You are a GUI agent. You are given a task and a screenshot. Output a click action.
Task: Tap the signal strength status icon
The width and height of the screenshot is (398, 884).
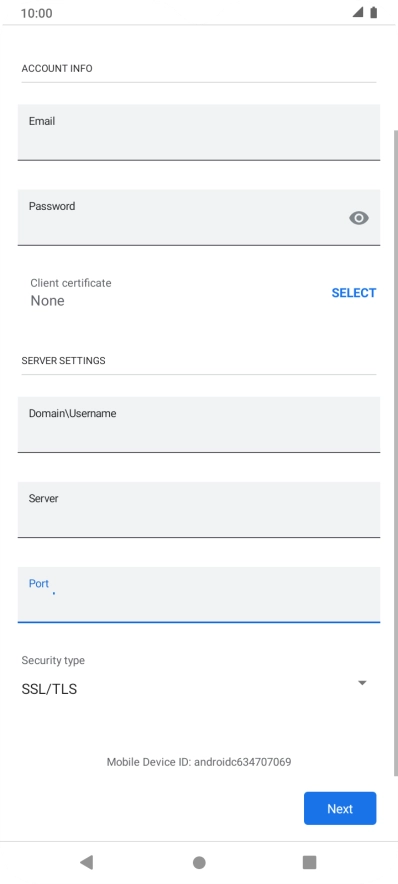click(357, 12)
